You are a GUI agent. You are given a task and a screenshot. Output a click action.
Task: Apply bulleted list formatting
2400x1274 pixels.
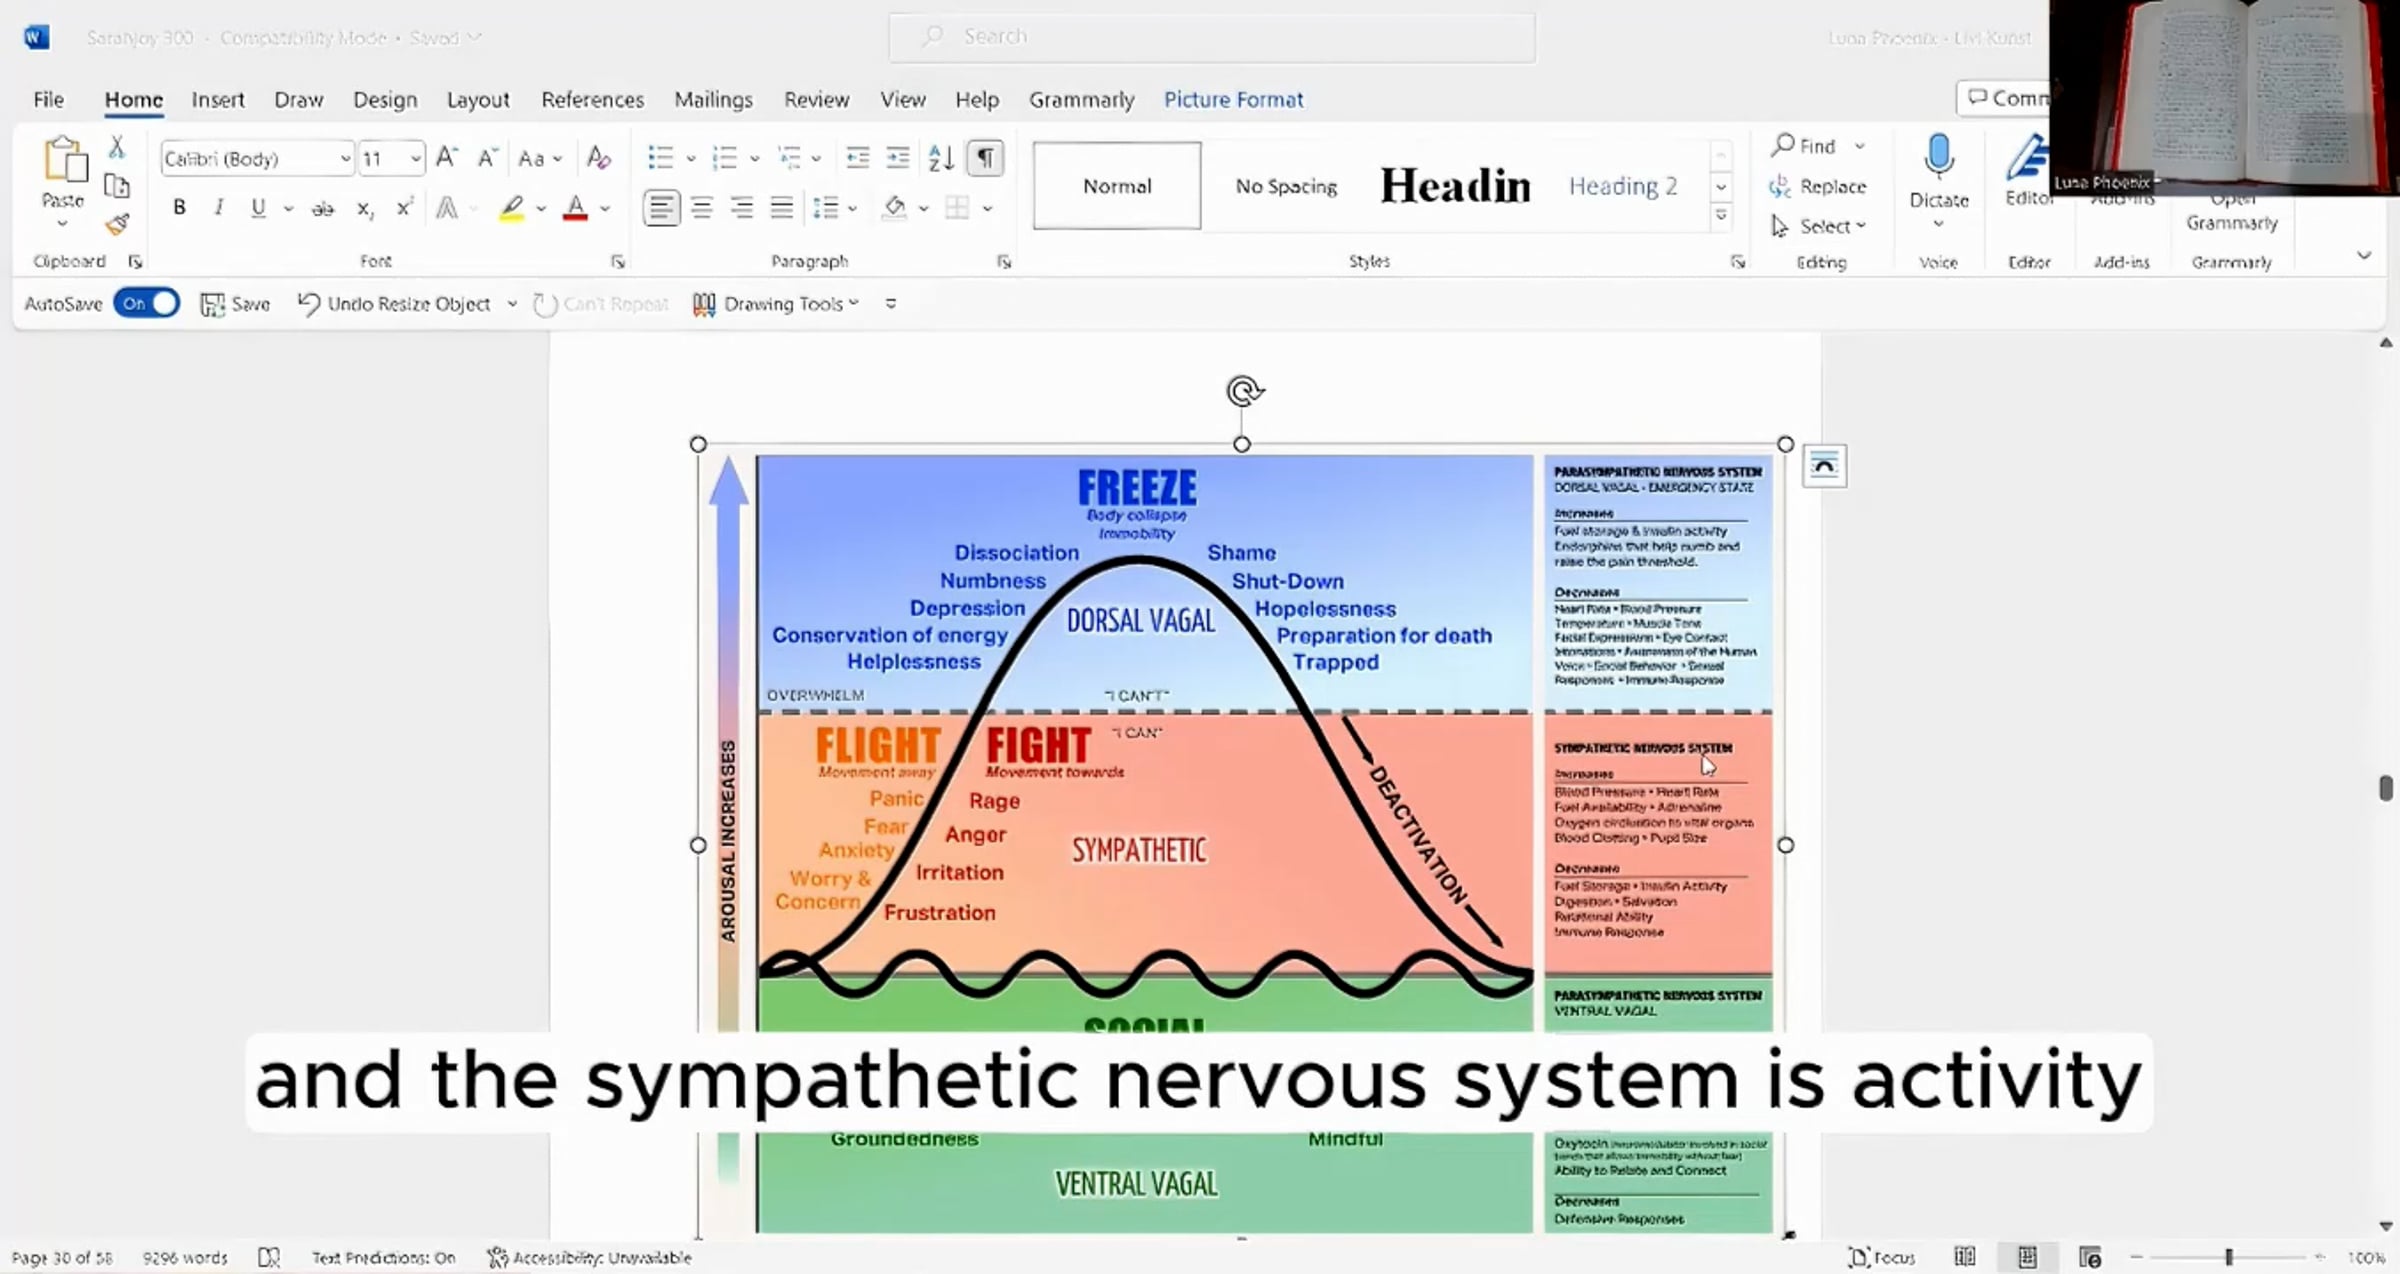pos(660,158)
